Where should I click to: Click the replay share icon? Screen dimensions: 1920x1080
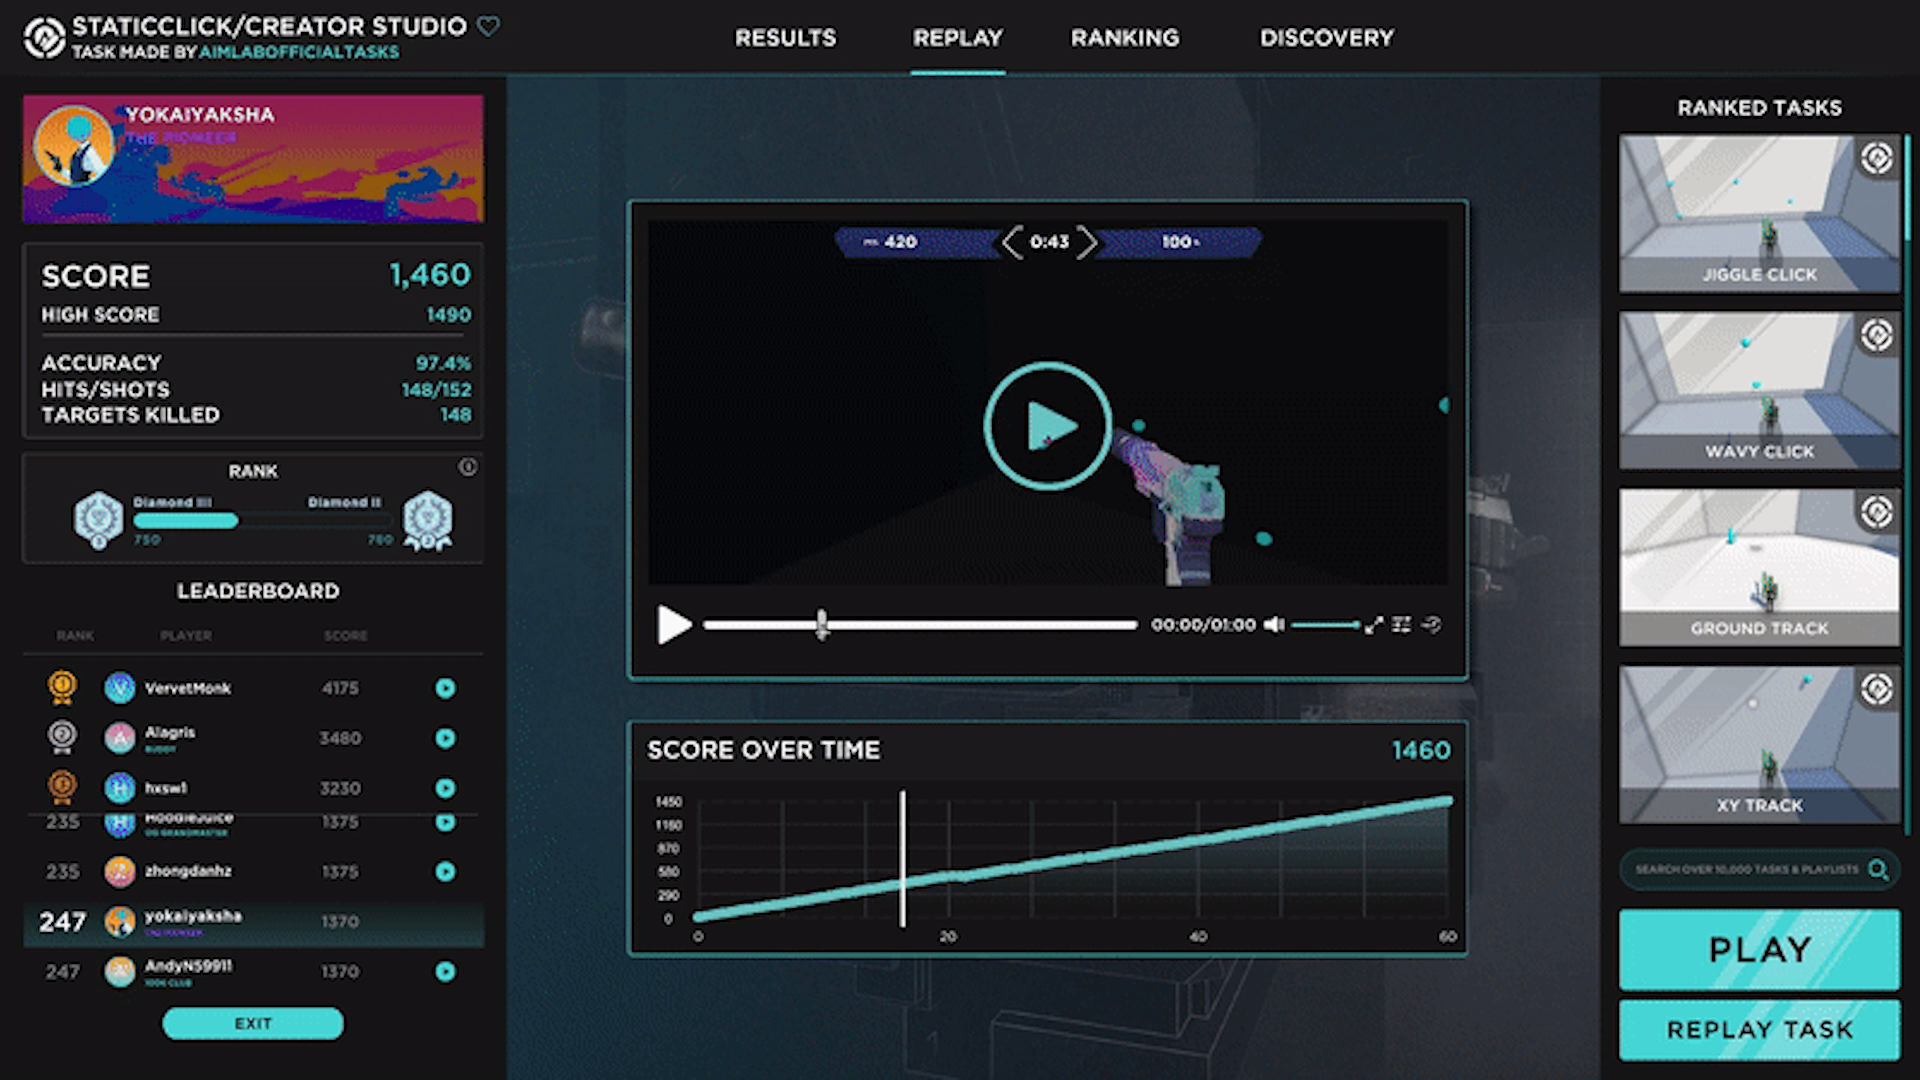[1432, 625]
